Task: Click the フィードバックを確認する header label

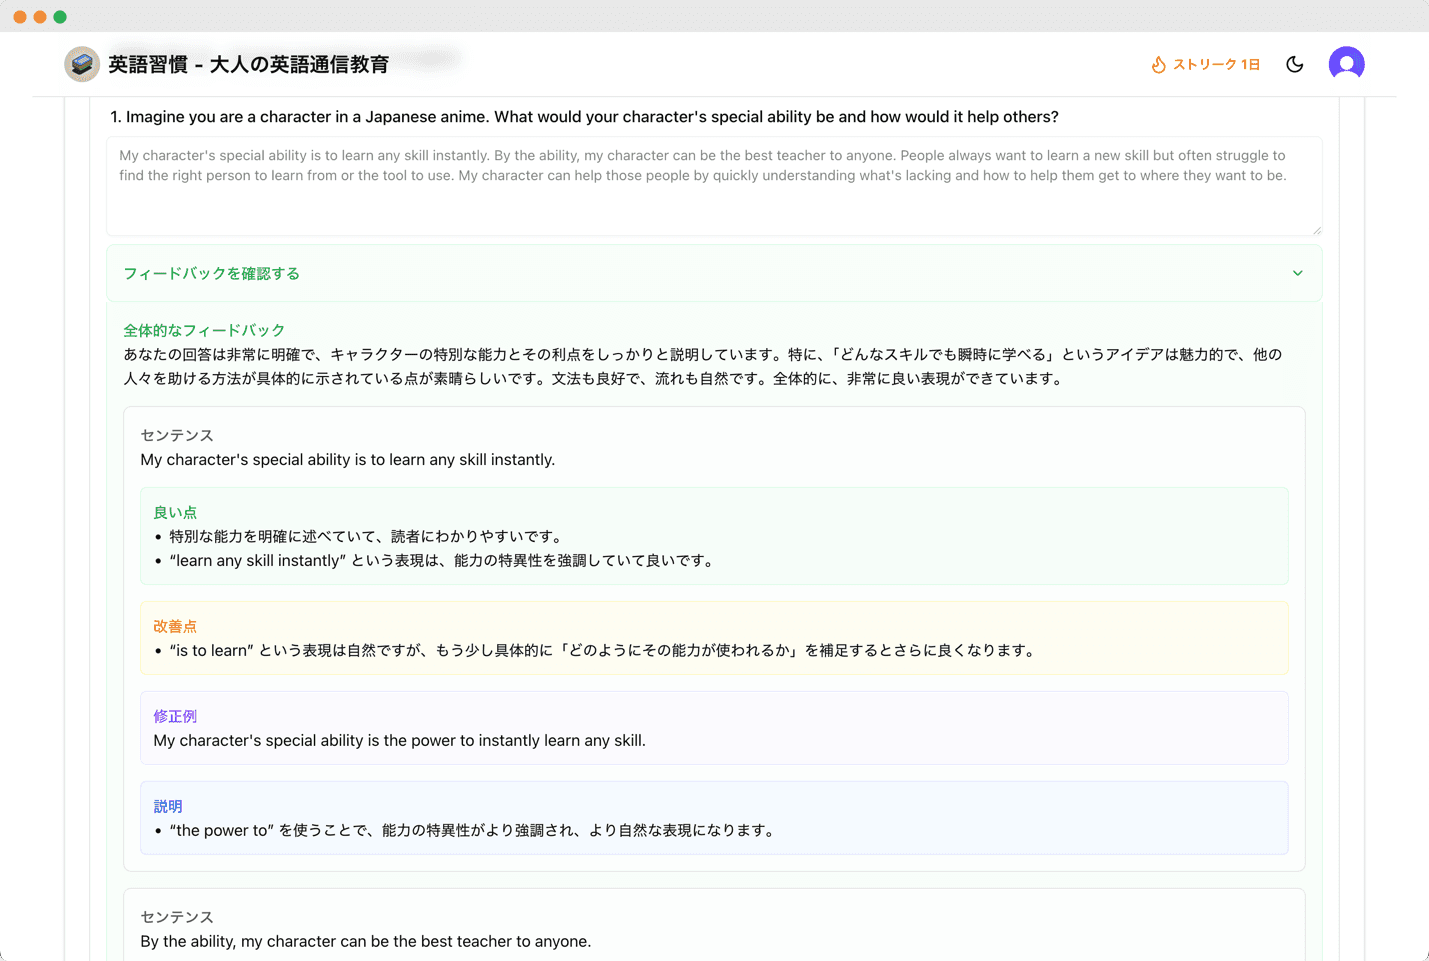Action: (211, 273)
